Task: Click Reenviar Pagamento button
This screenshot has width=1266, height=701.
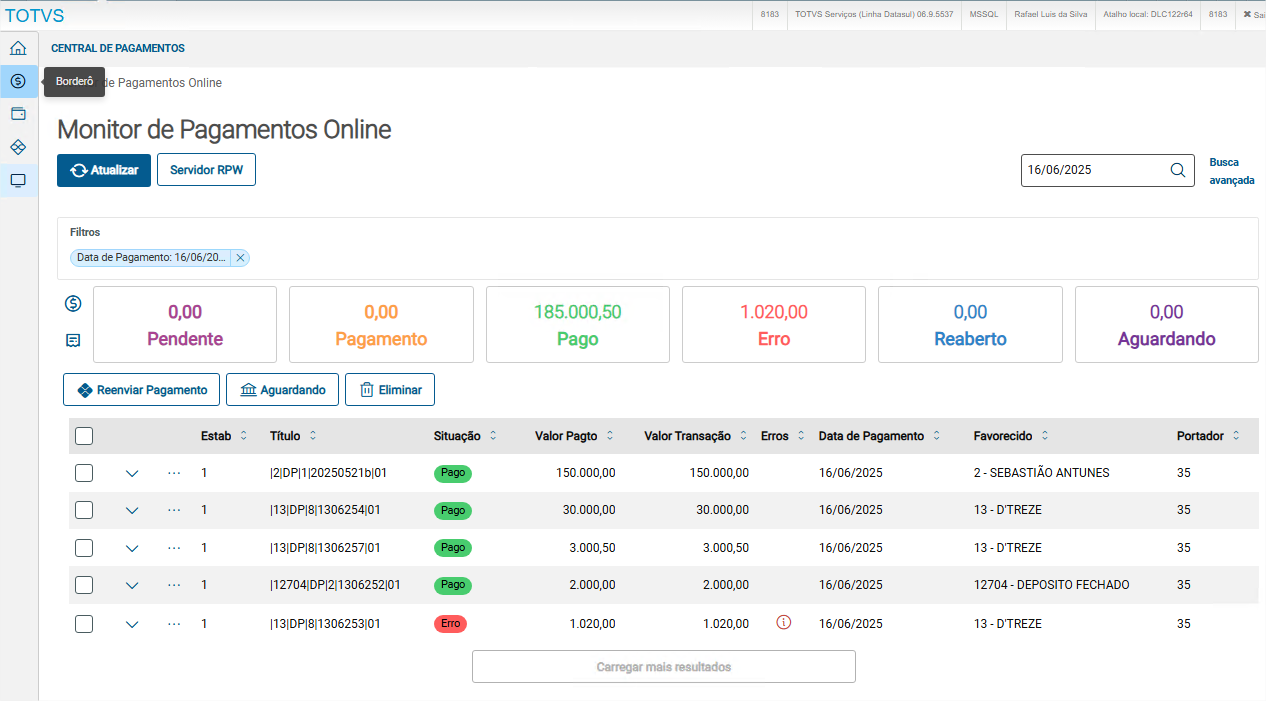Action: [141, 390]
